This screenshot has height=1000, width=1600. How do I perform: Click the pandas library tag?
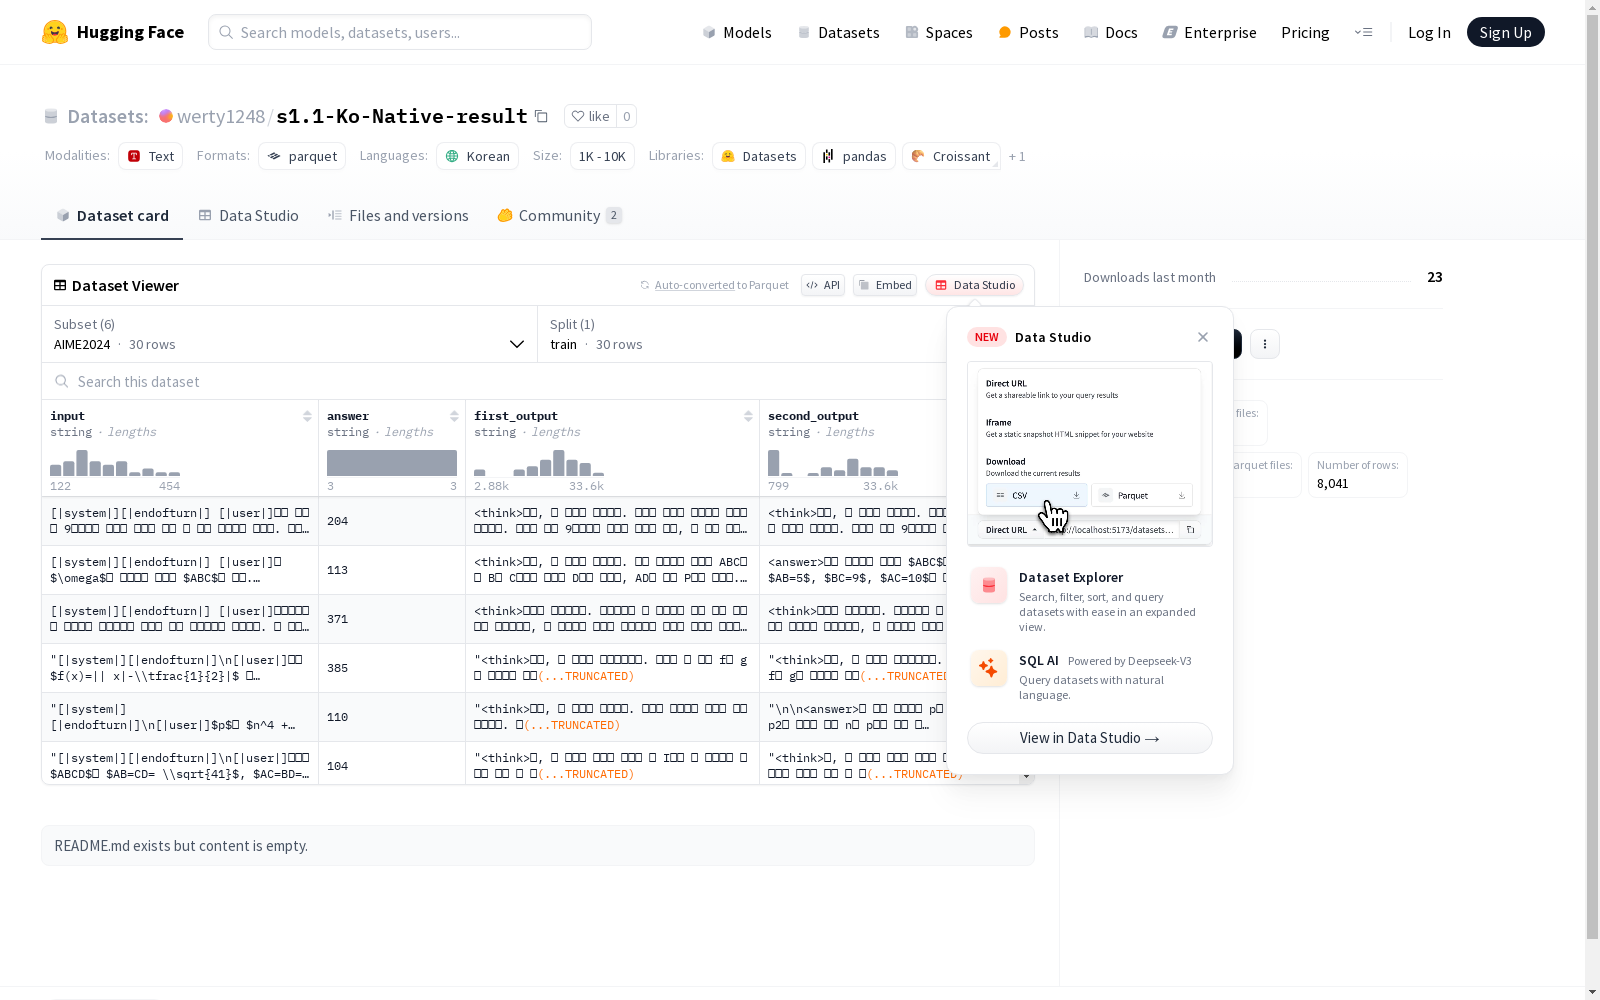854,156
